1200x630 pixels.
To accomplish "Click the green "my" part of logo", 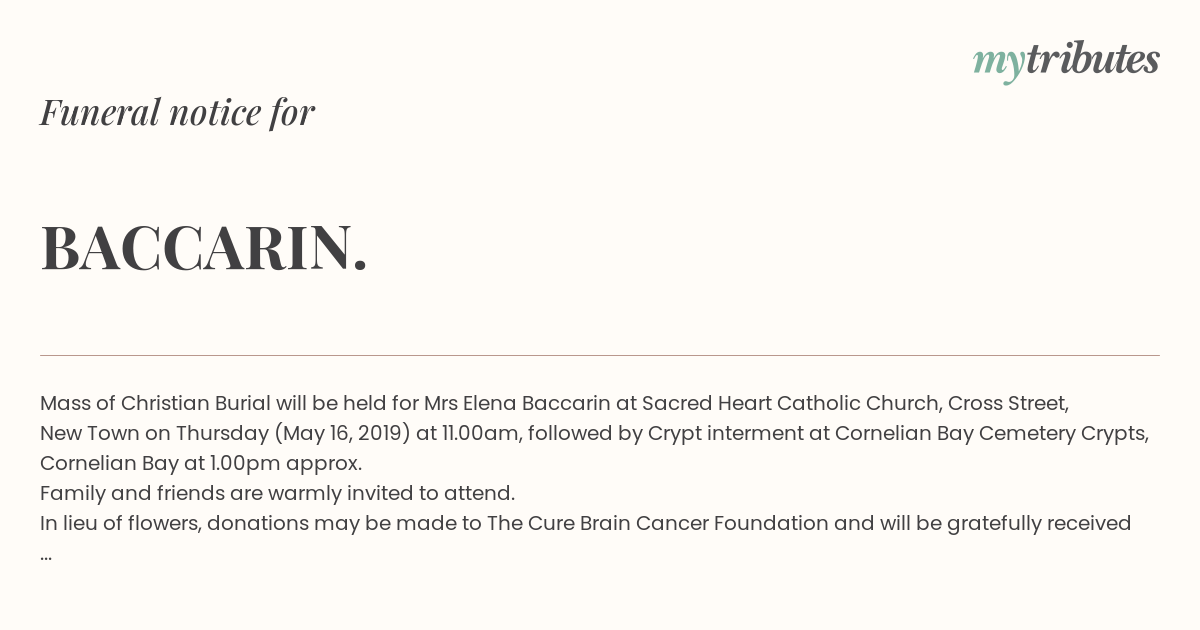I will pos(998,64).
